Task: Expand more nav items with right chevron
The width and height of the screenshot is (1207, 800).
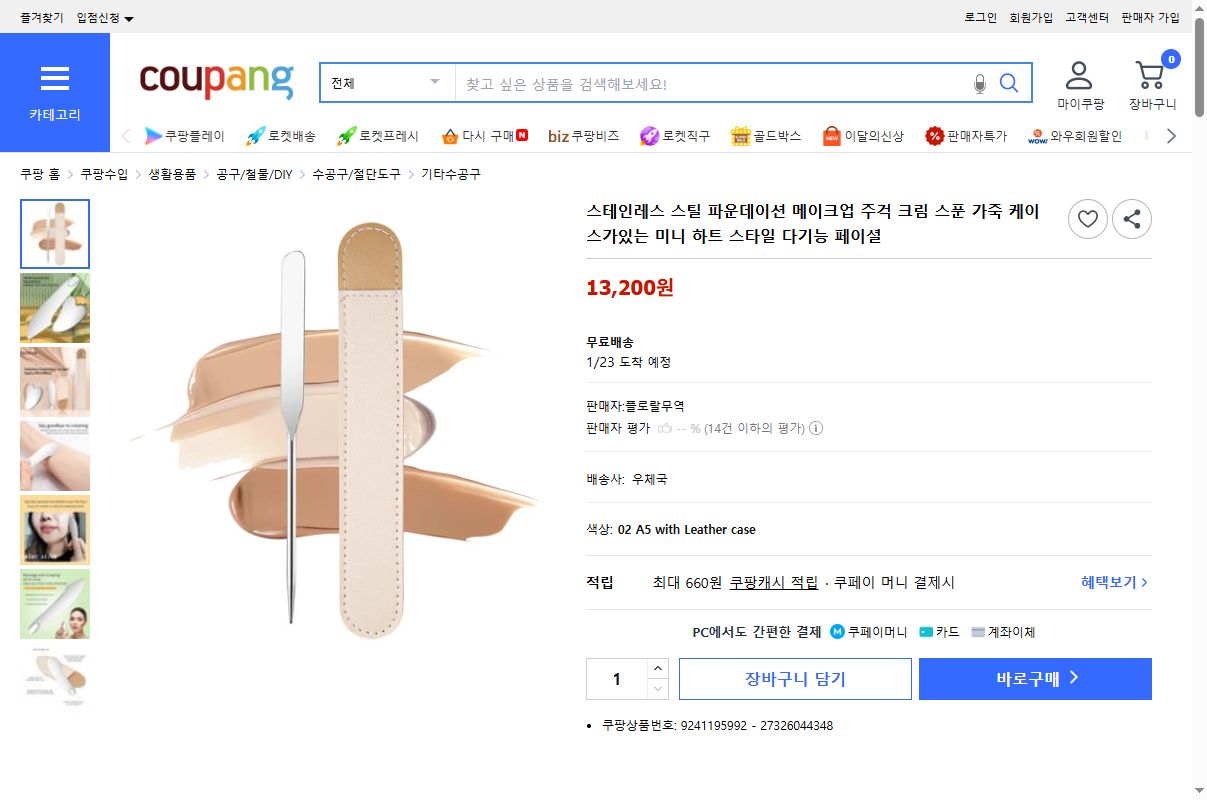Action: (x=1172, y=135)
